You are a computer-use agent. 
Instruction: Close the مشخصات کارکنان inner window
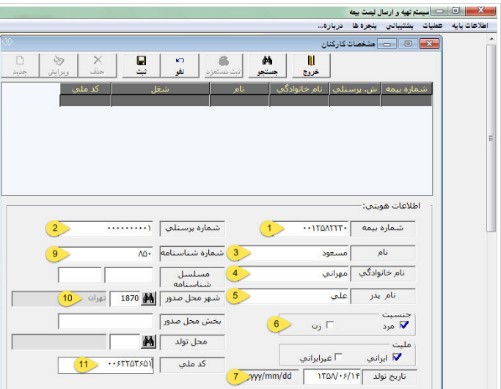pyautogui.click(x=429, y=44)
